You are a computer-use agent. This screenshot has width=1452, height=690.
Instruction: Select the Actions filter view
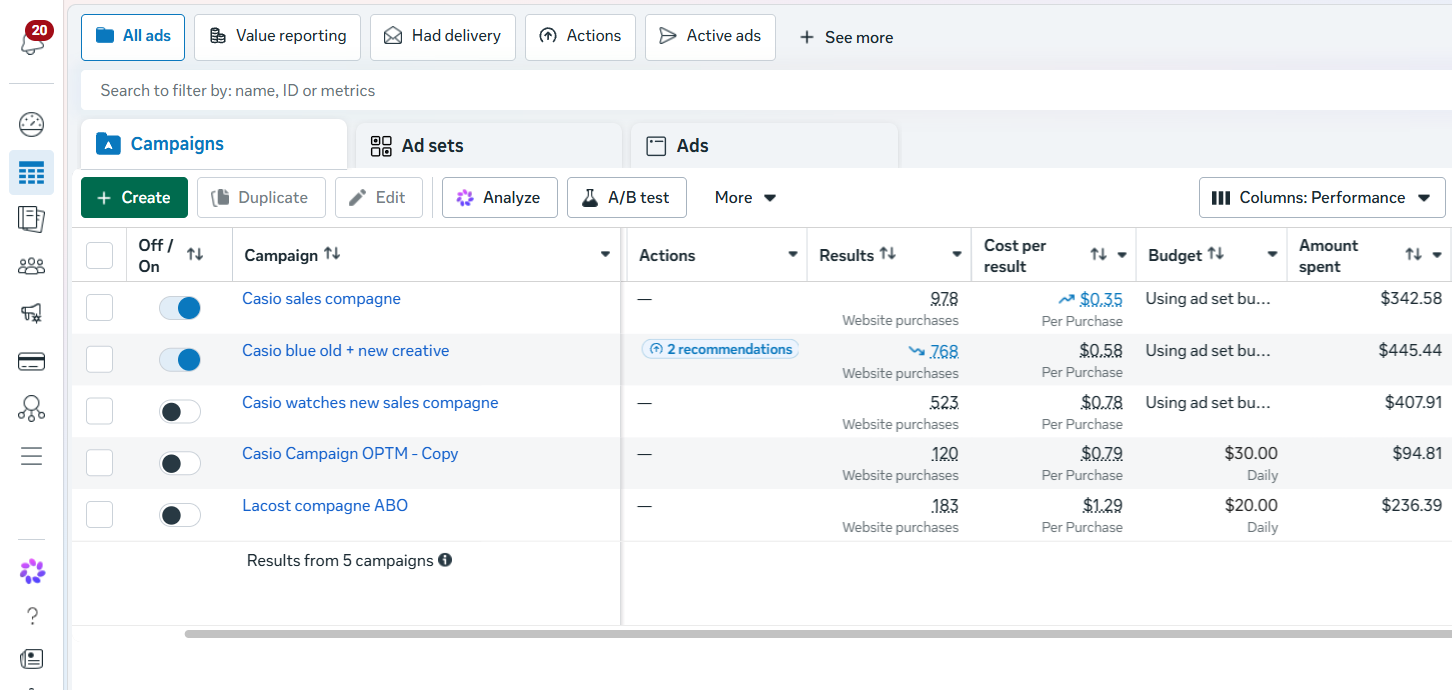580,36
